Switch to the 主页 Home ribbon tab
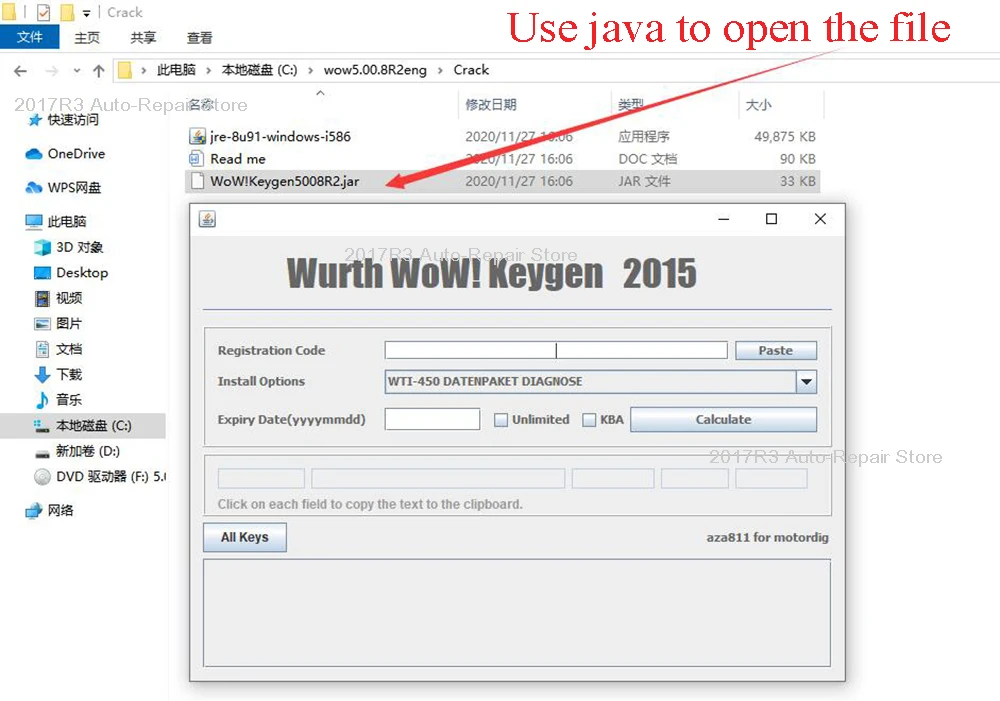The width and height of the screenshot is (1000, 701). (87, 38)
